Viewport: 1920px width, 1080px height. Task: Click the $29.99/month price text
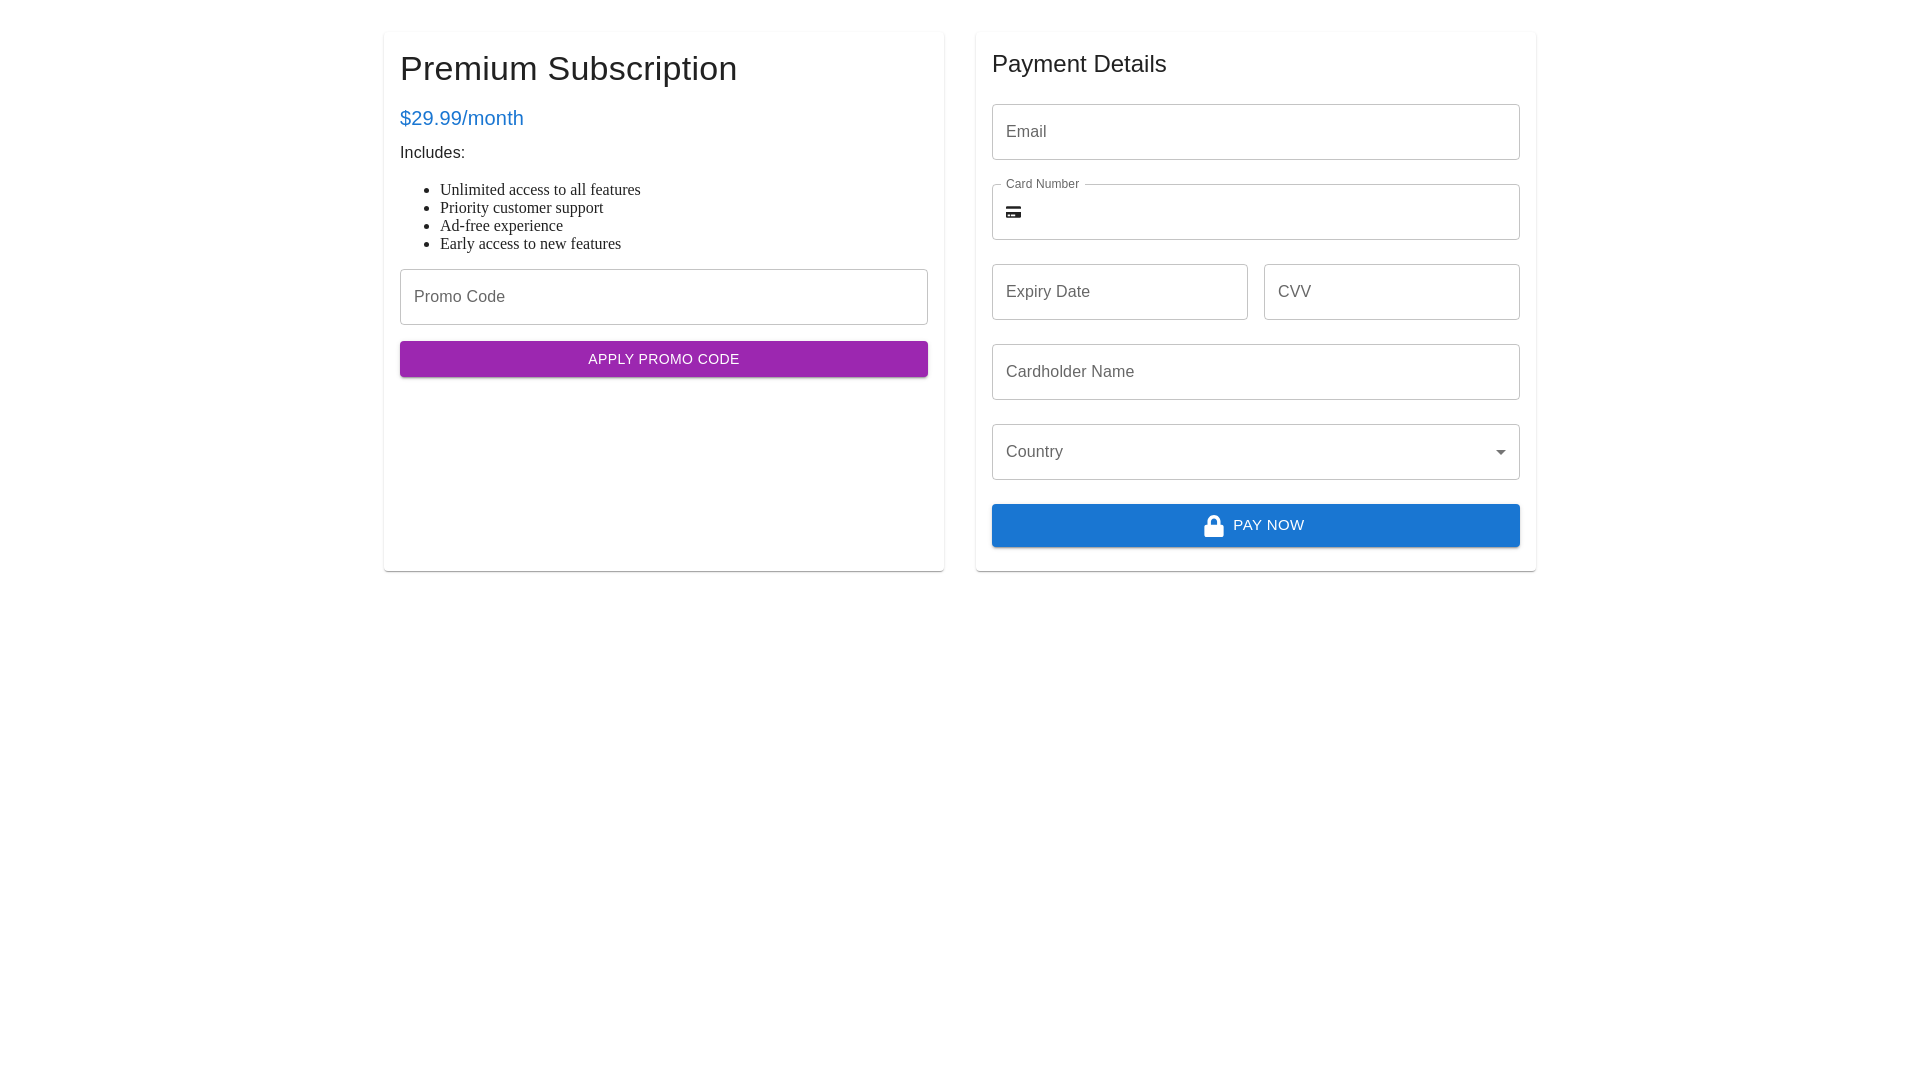coord(461,118)
